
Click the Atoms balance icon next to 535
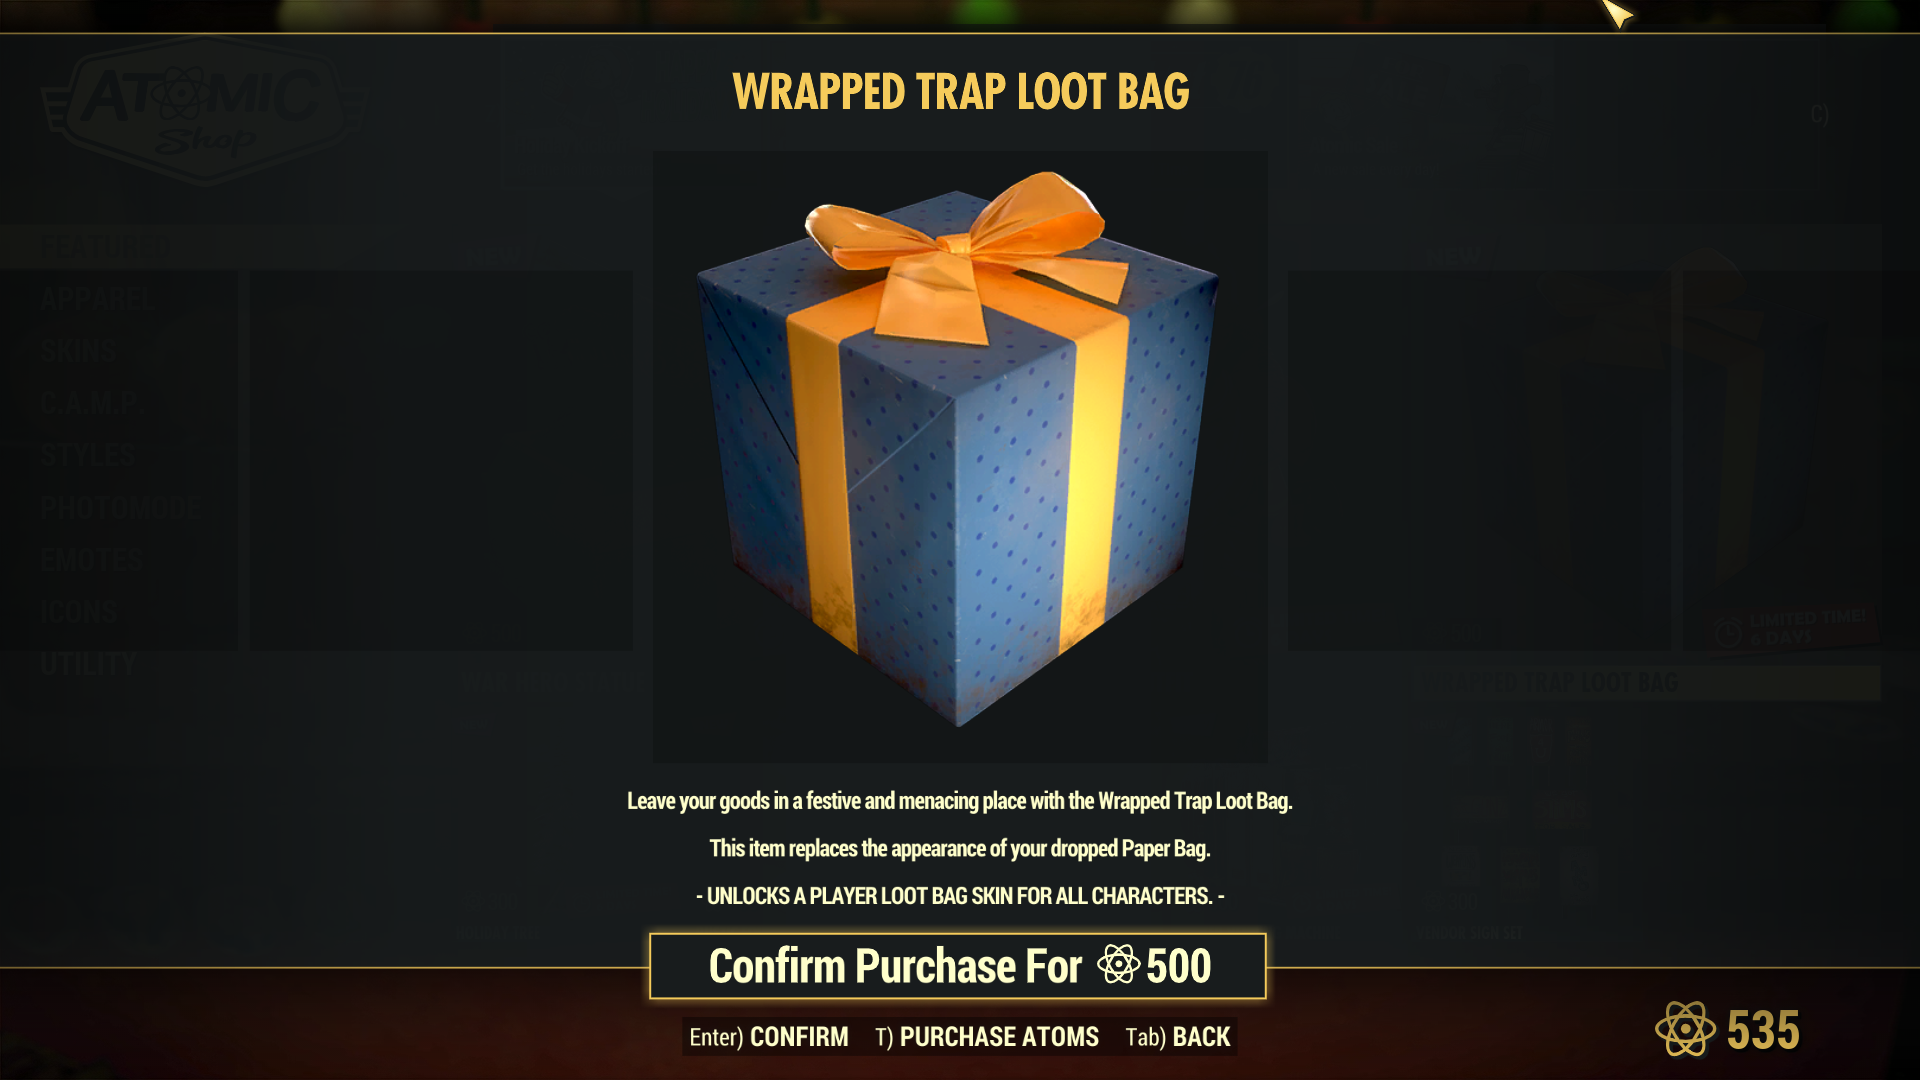pos(1685,1029)
